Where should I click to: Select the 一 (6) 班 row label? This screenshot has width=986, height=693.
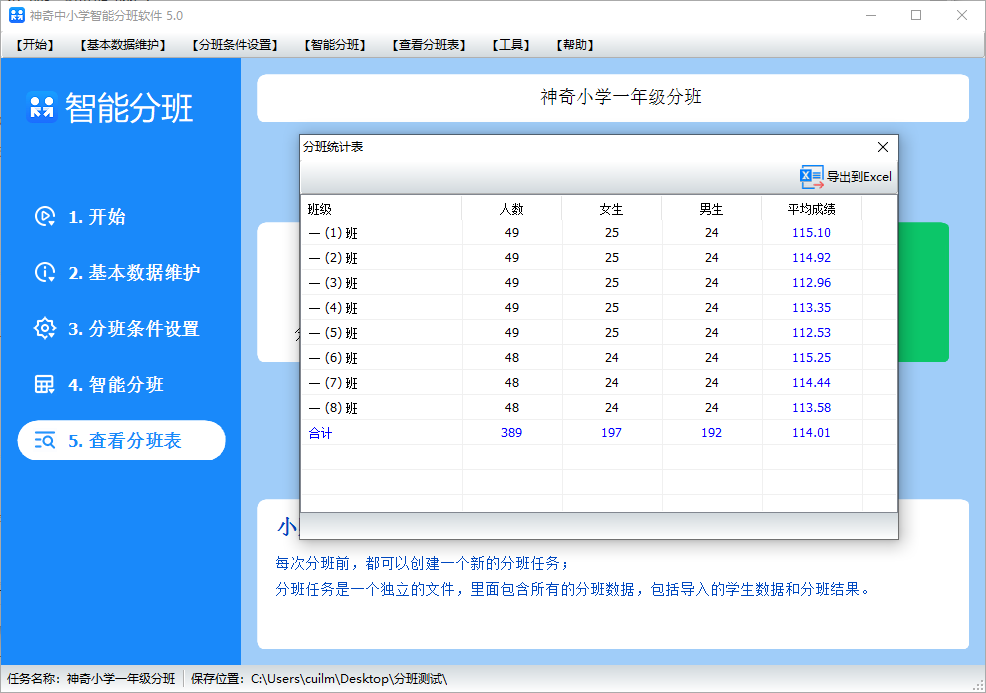[333, 358]
